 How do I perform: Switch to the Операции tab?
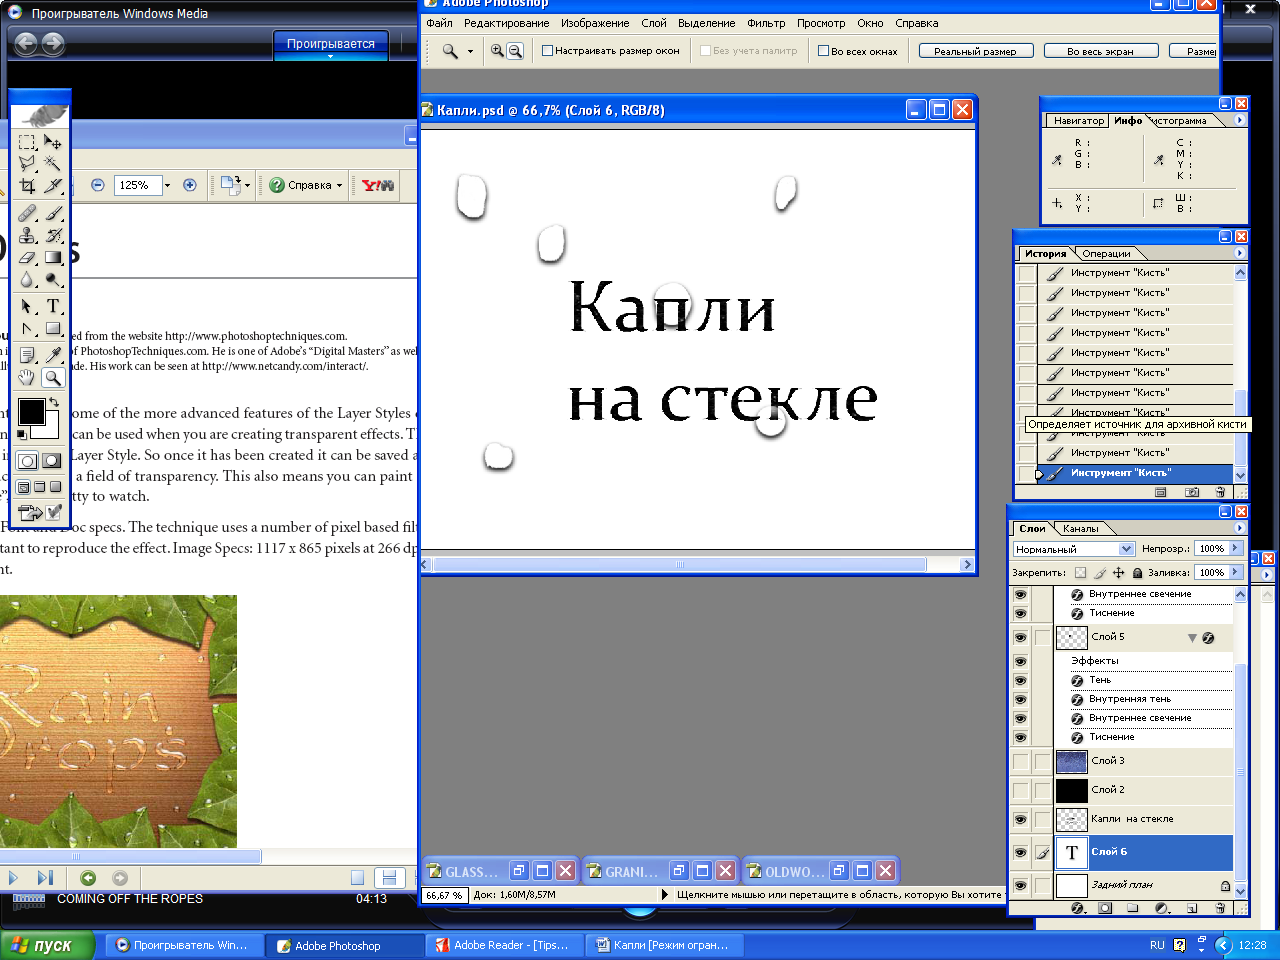[1106, 254]
